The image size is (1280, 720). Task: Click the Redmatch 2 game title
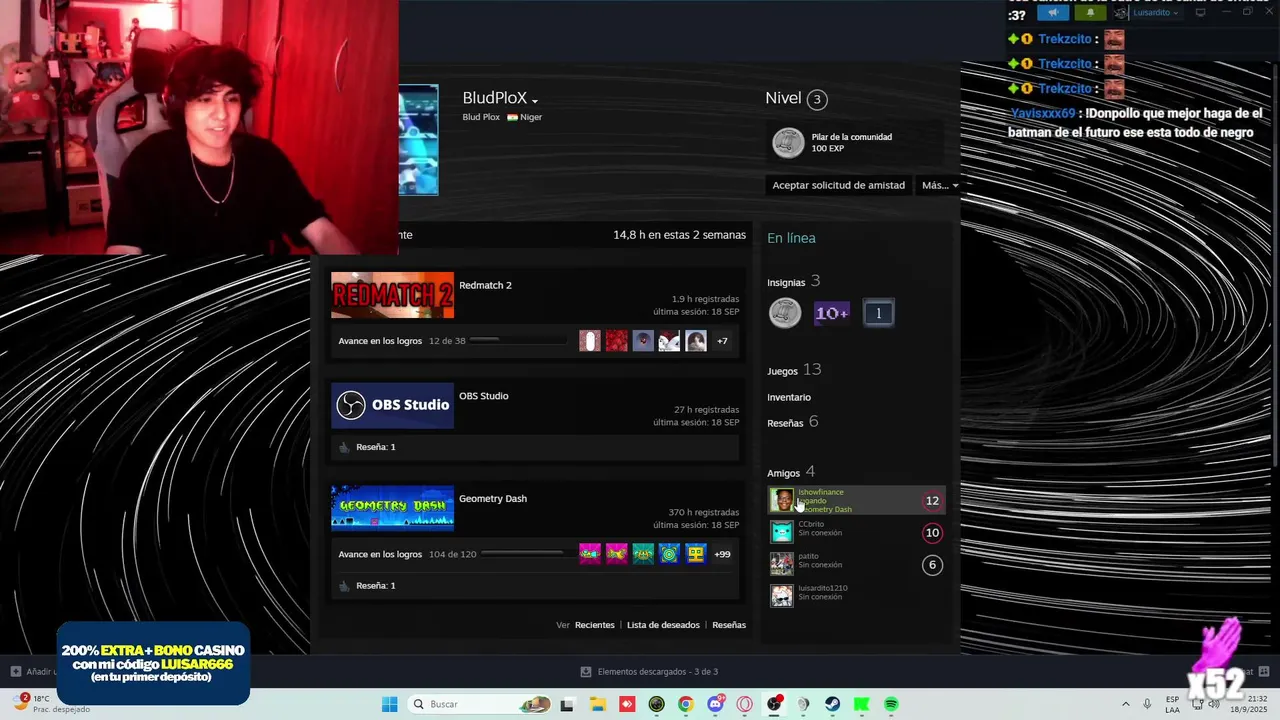(485, 285)
